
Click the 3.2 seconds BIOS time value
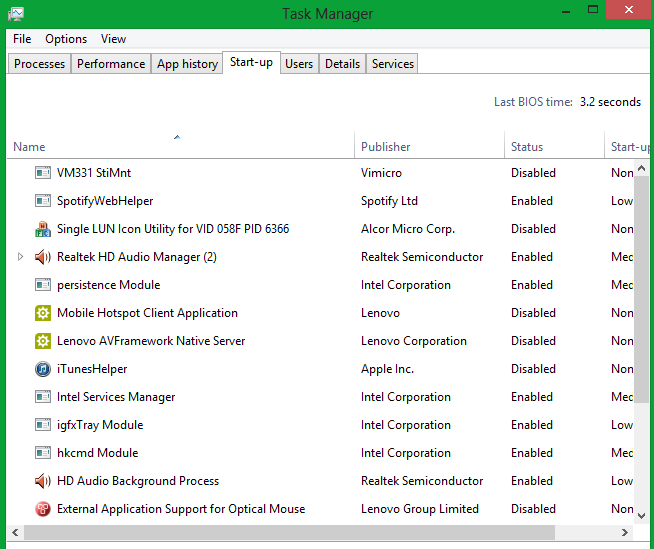pyautogui.click(x=610, y=102)
